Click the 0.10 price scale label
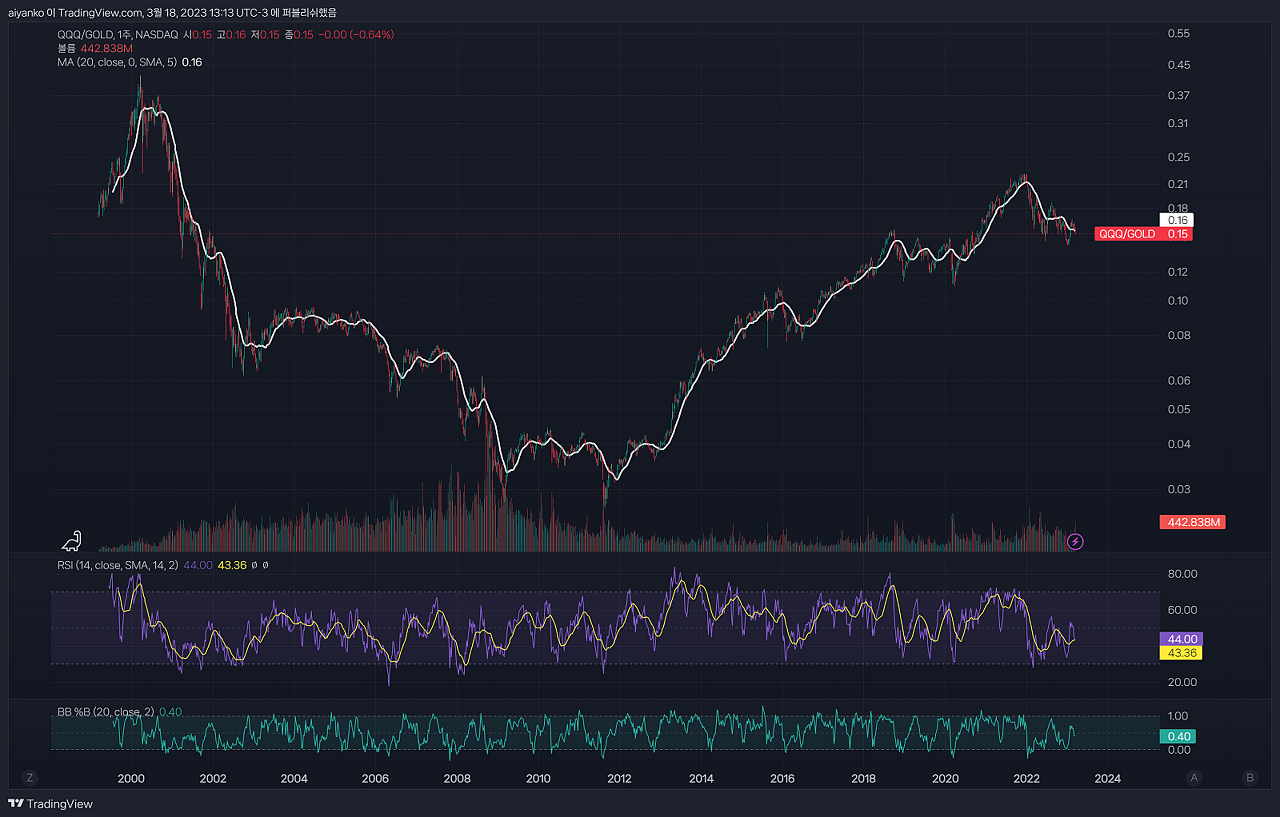 [x=1178, y=300]
